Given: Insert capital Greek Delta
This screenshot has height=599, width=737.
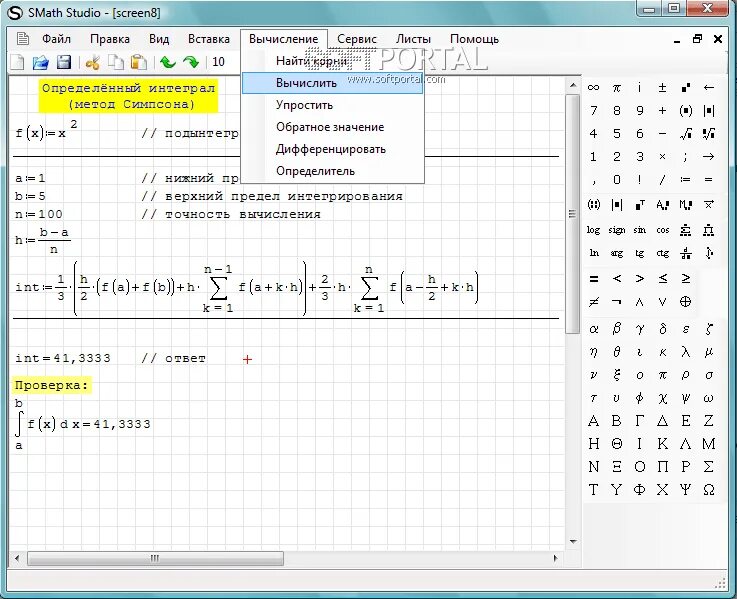Looking at the screenshot, I should point(663,421).
